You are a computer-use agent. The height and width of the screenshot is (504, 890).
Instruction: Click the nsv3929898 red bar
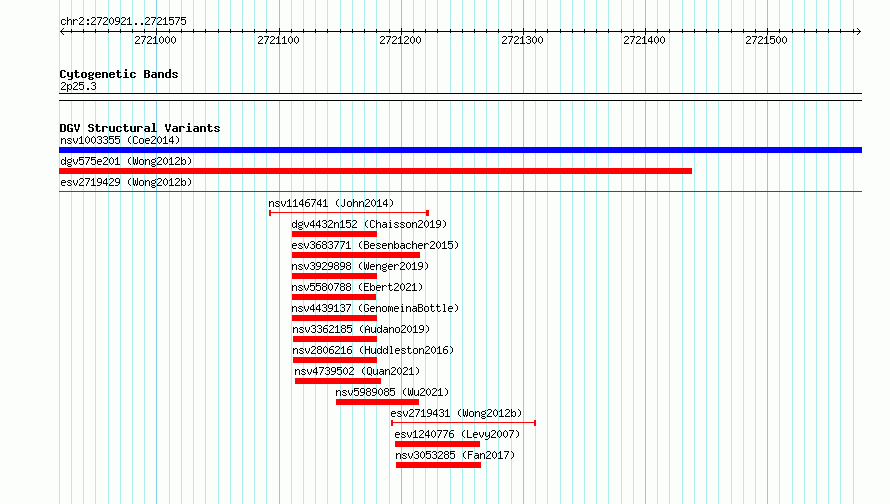[334, 276]
